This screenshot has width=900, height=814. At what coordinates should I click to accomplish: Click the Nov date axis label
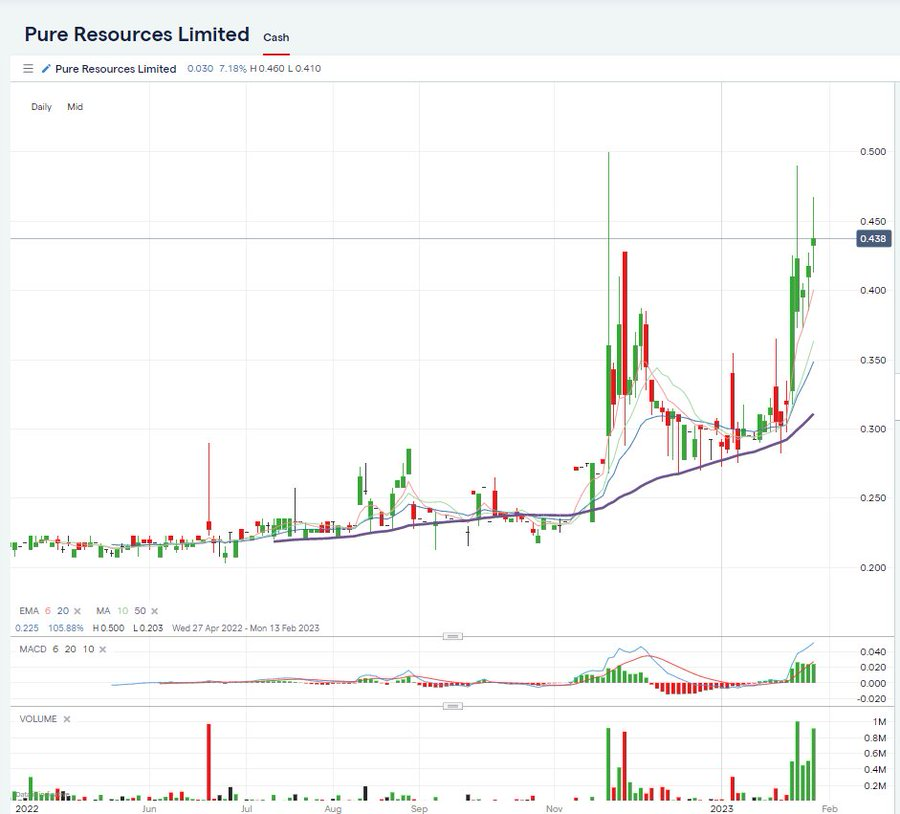coord(554,808)
